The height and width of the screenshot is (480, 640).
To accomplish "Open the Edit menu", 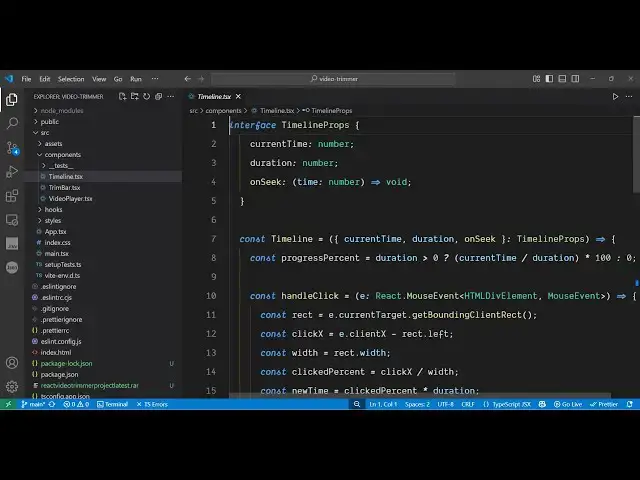I will pyautogui.click(x=44, y=79).
